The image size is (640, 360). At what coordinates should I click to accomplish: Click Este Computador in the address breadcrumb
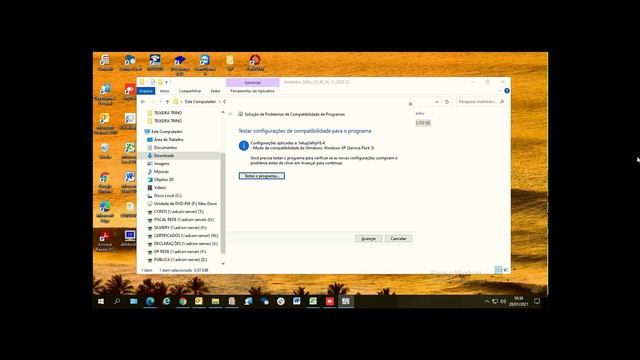pyautogui.click(x=200, y=102)
